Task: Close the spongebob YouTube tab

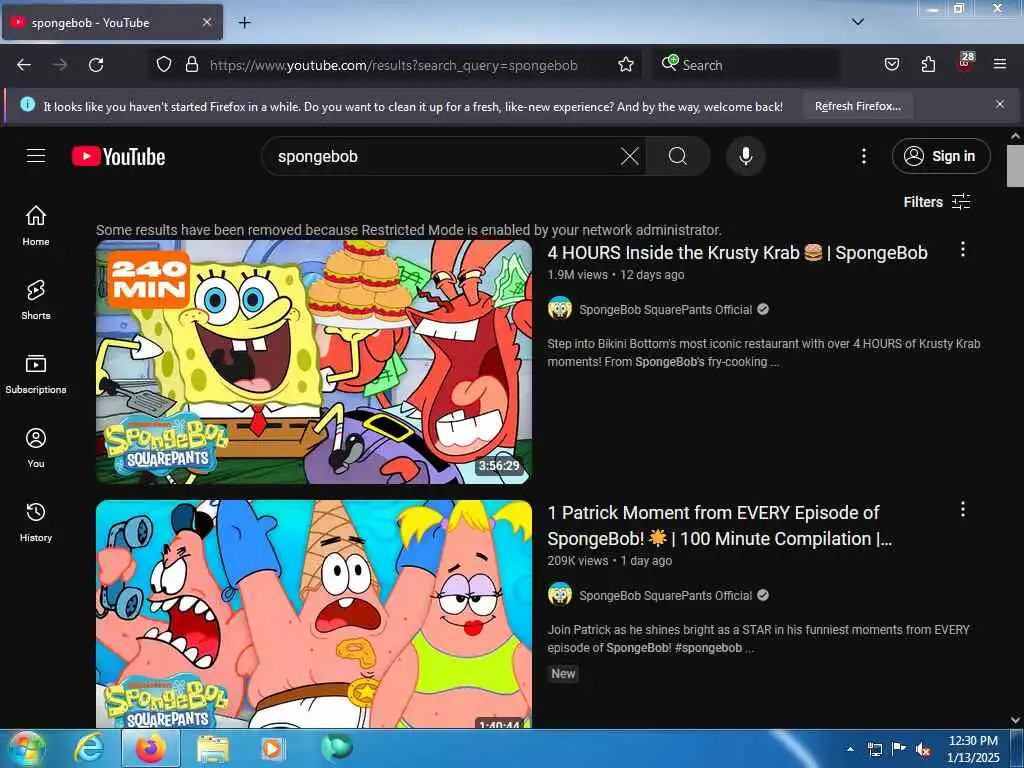Action: pos(206,22)
